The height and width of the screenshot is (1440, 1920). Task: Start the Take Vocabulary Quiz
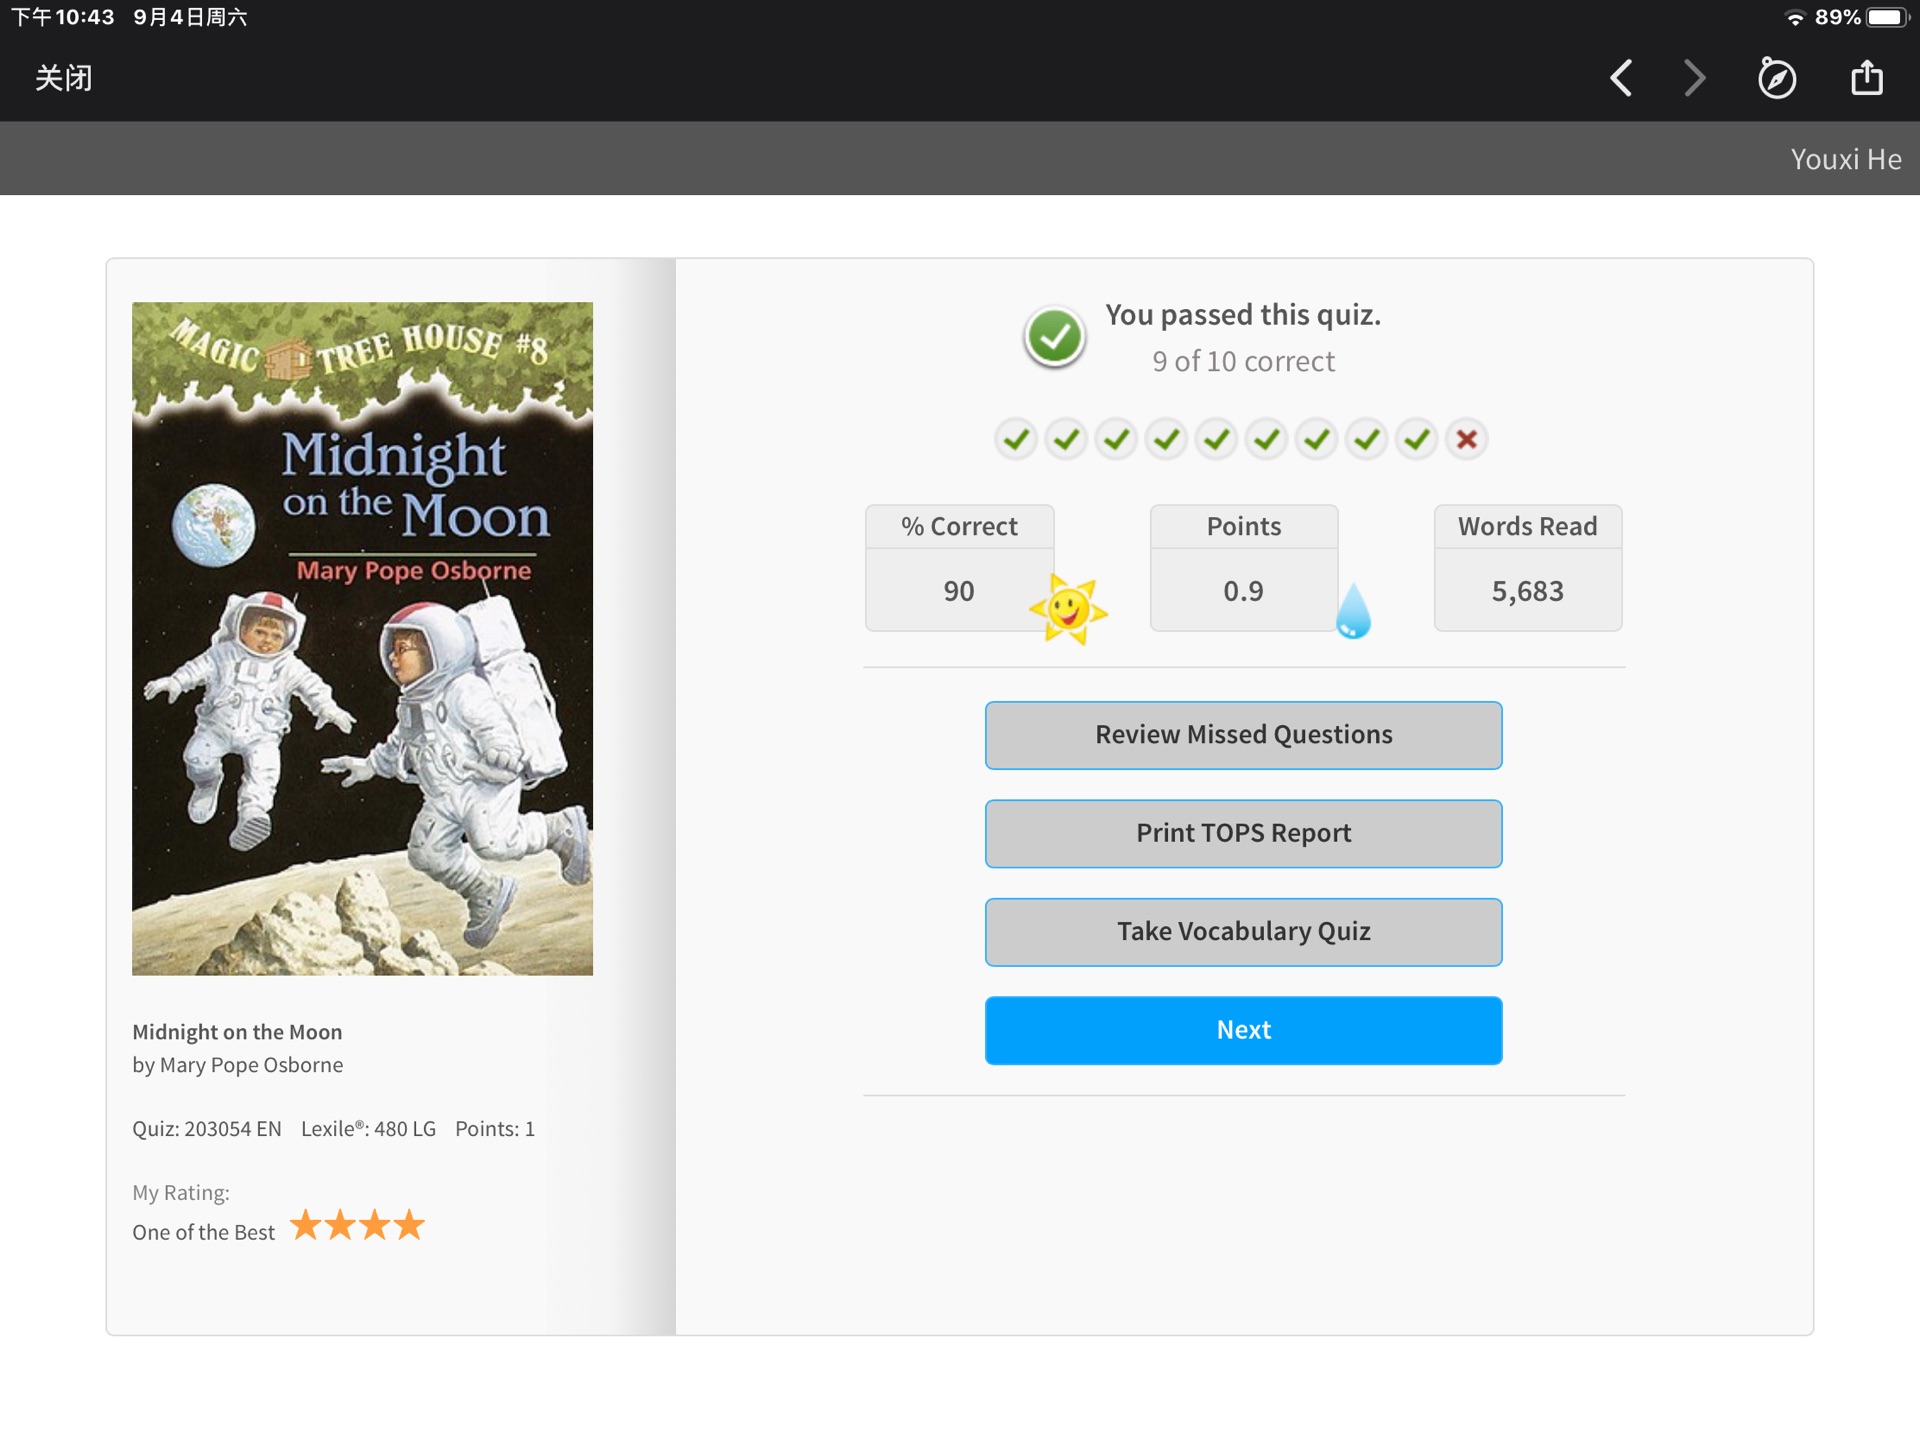[x=1243, y=932]
